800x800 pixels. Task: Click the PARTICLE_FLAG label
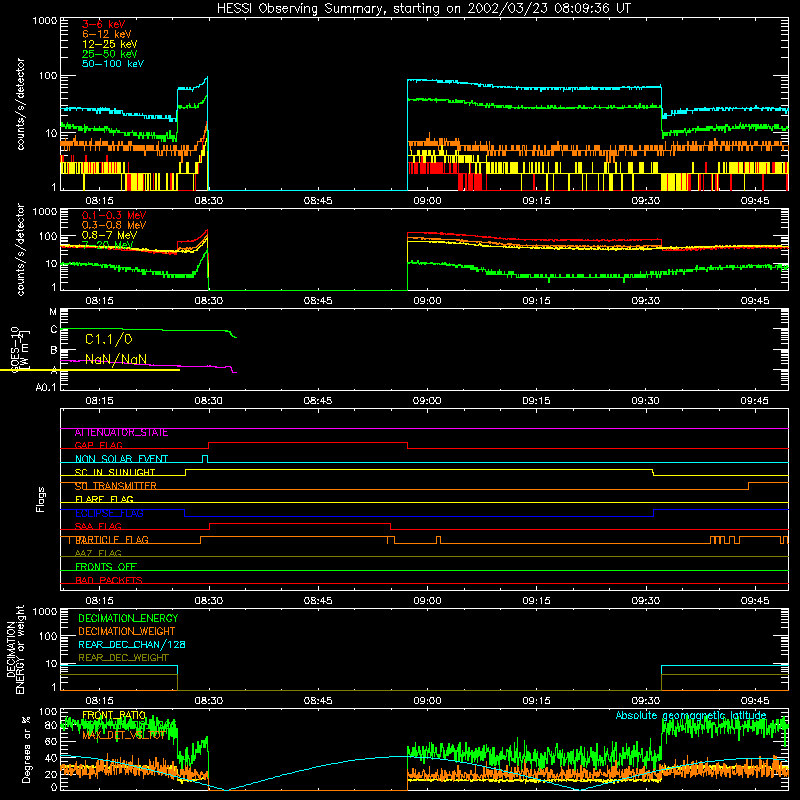(x=112, y=540)
